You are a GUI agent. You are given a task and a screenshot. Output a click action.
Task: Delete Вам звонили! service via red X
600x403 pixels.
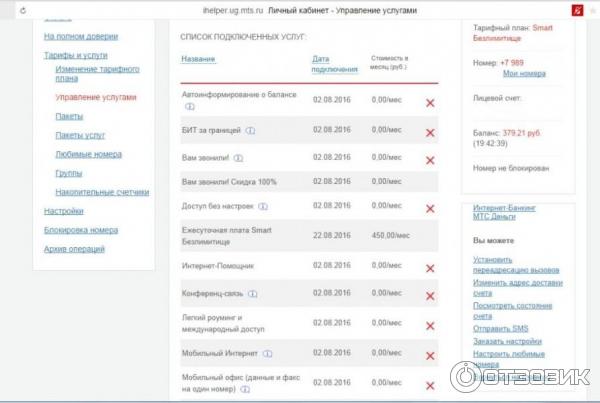coord(430,159)
